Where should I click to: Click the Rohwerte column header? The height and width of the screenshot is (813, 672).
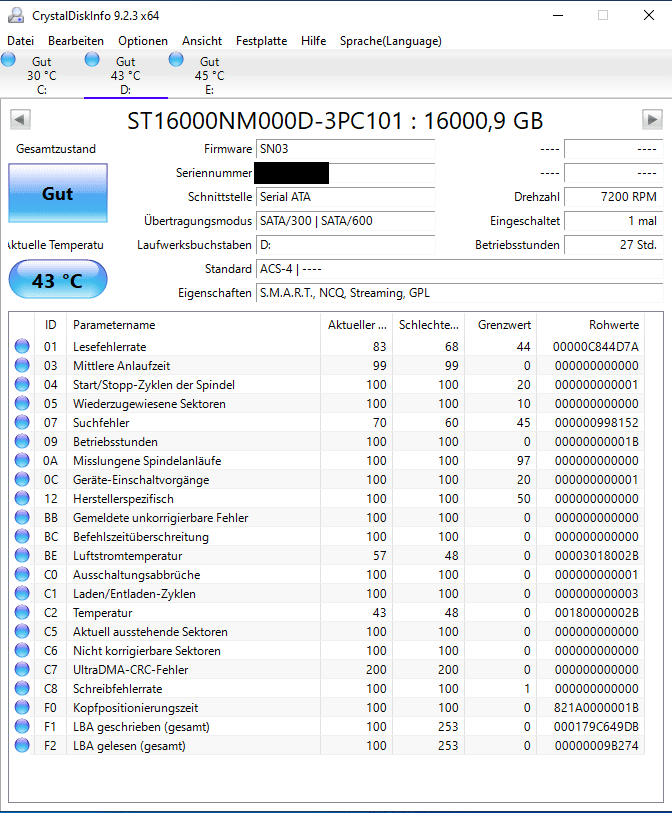point(591,325)
